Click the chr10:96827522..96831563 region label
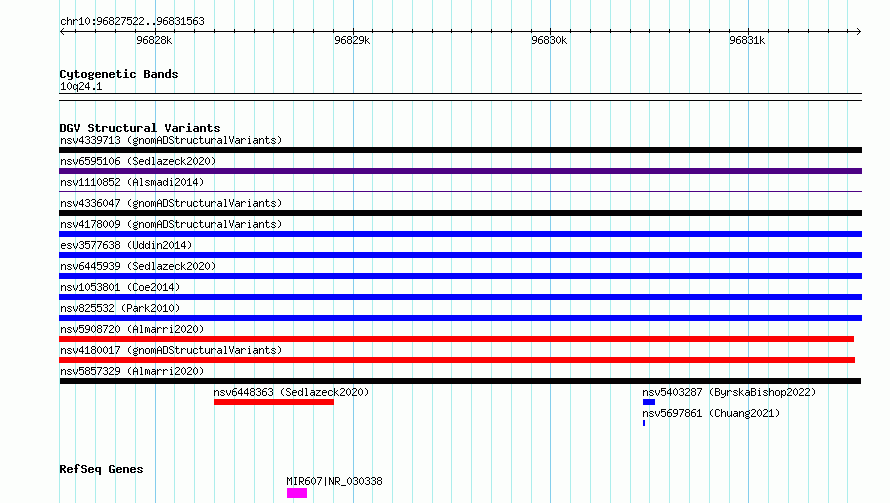Screen dimensions: 890x503 click(x=132, y=22)
